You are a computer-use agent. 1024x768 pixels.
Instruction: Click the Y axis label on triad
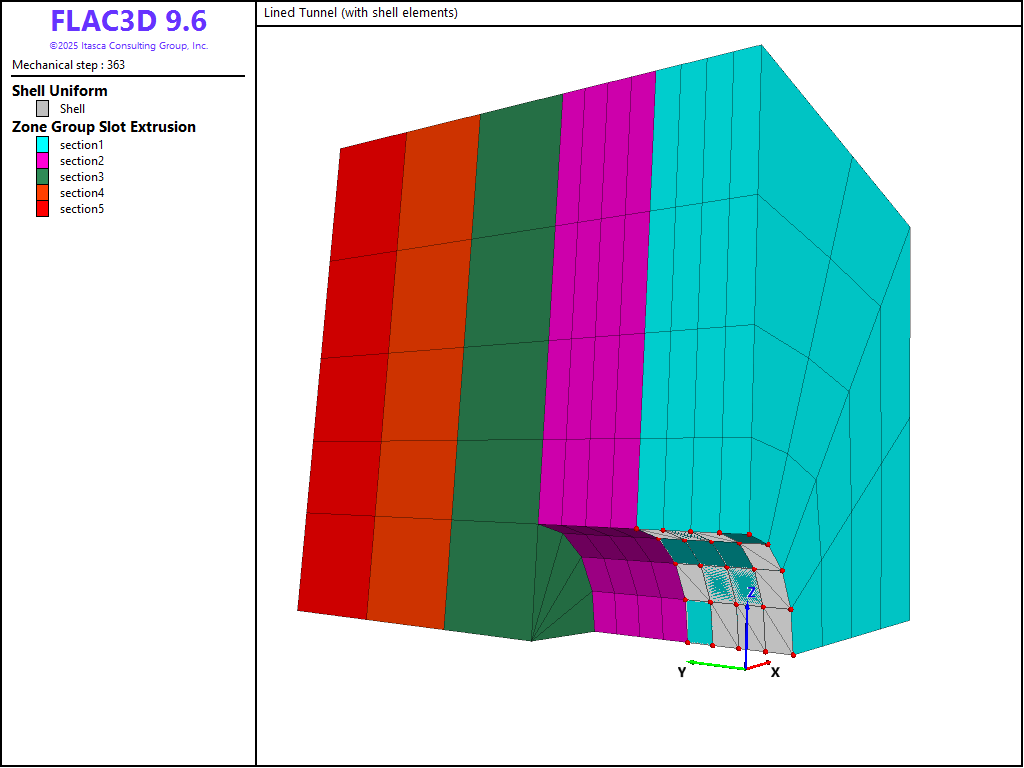click(682, 673)
